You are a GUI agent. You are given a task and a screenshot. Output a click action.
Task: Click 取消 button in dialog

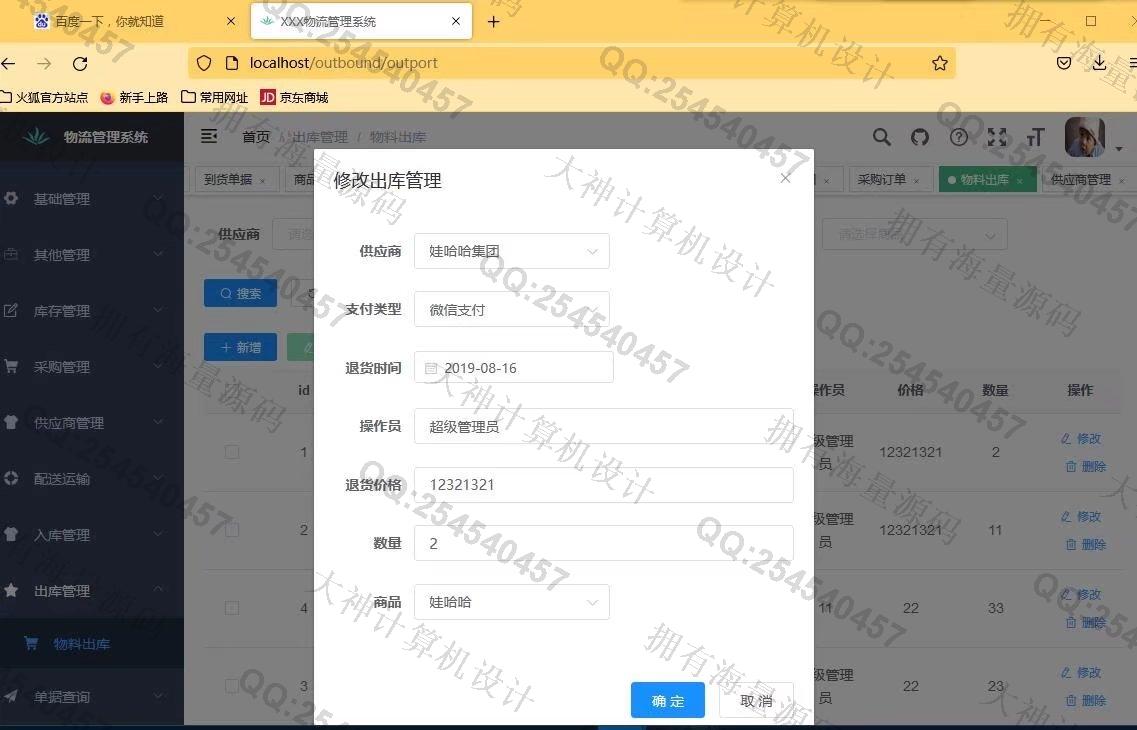coord(756,700)
